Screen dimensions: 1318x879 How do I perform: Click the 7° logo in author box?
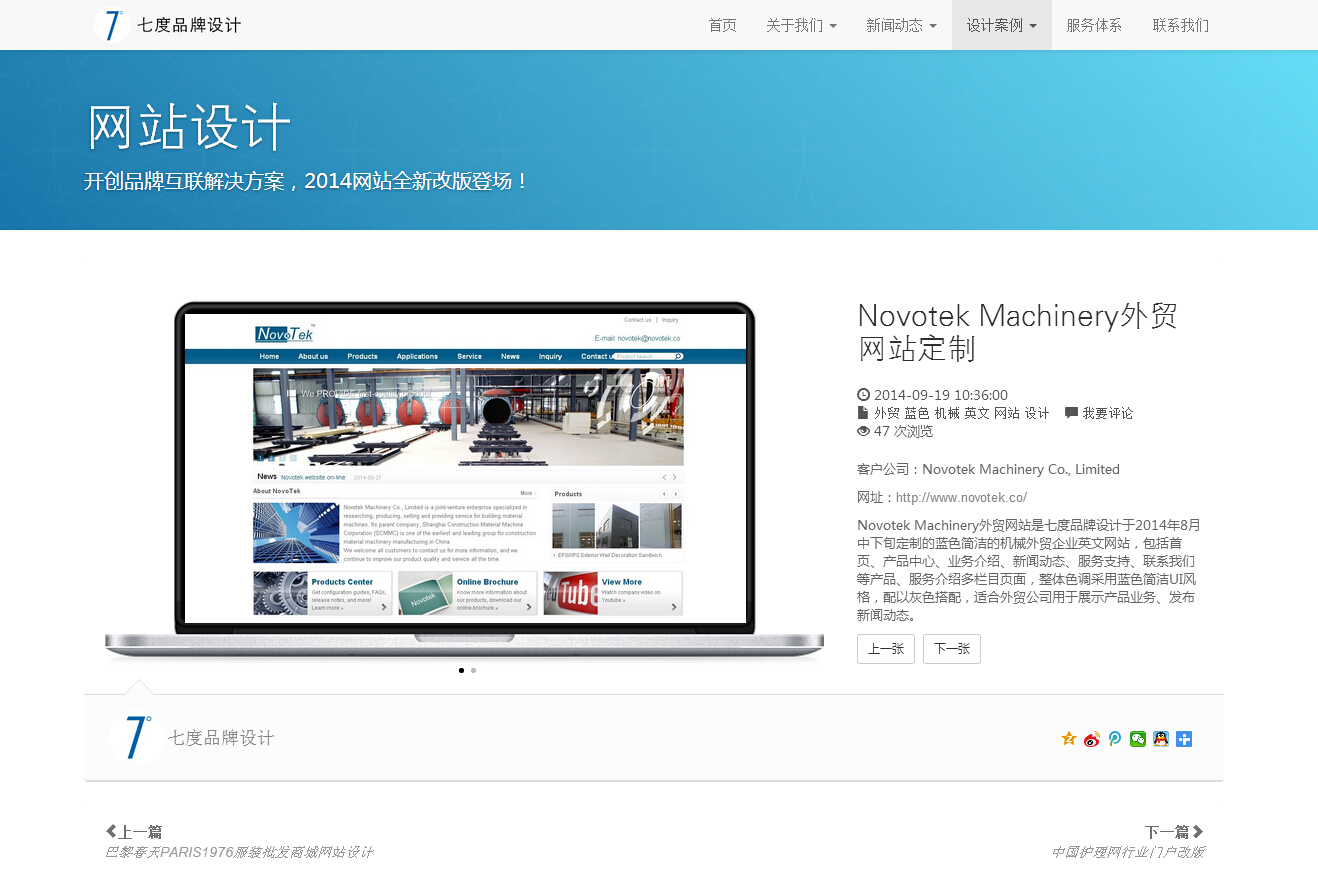pyautogui.click(x=135, y=737)
